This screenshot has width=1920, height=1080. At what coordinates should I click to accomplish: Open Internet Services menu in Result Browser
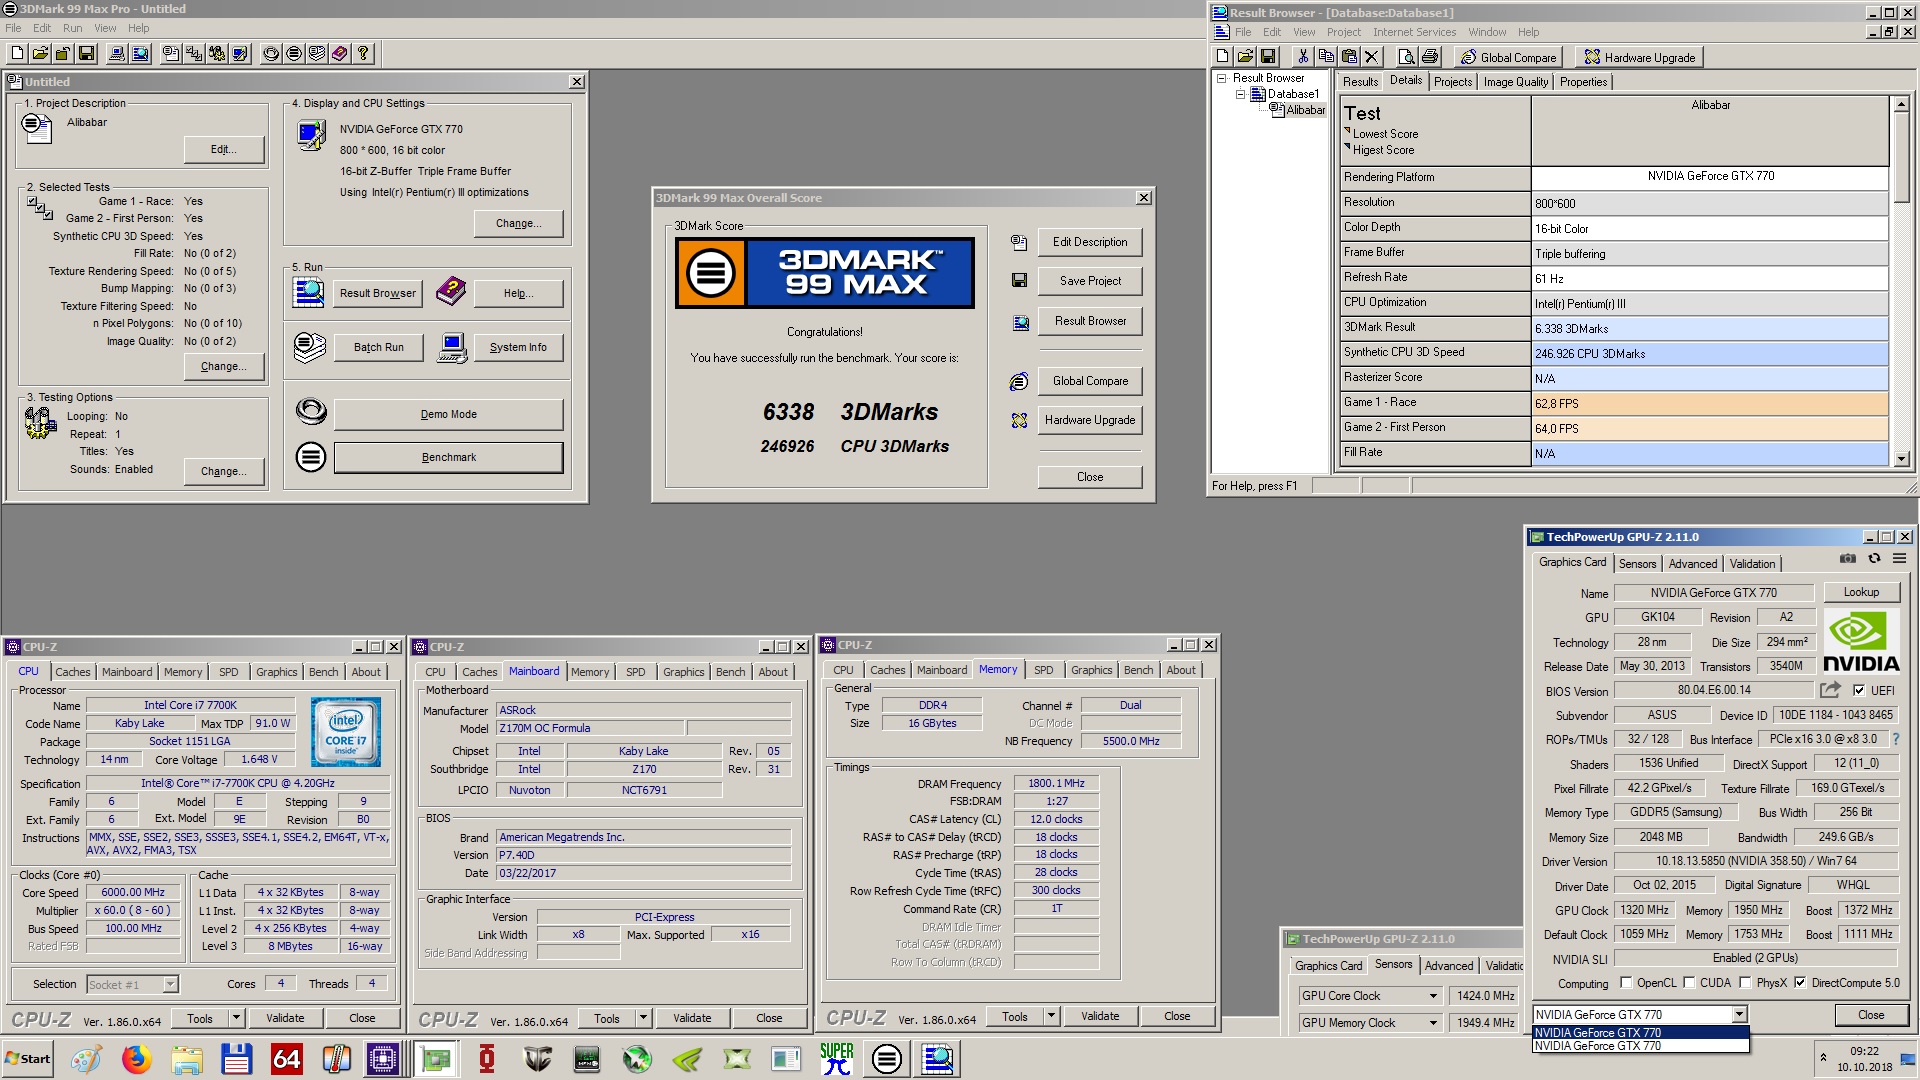click(1414, 32)
